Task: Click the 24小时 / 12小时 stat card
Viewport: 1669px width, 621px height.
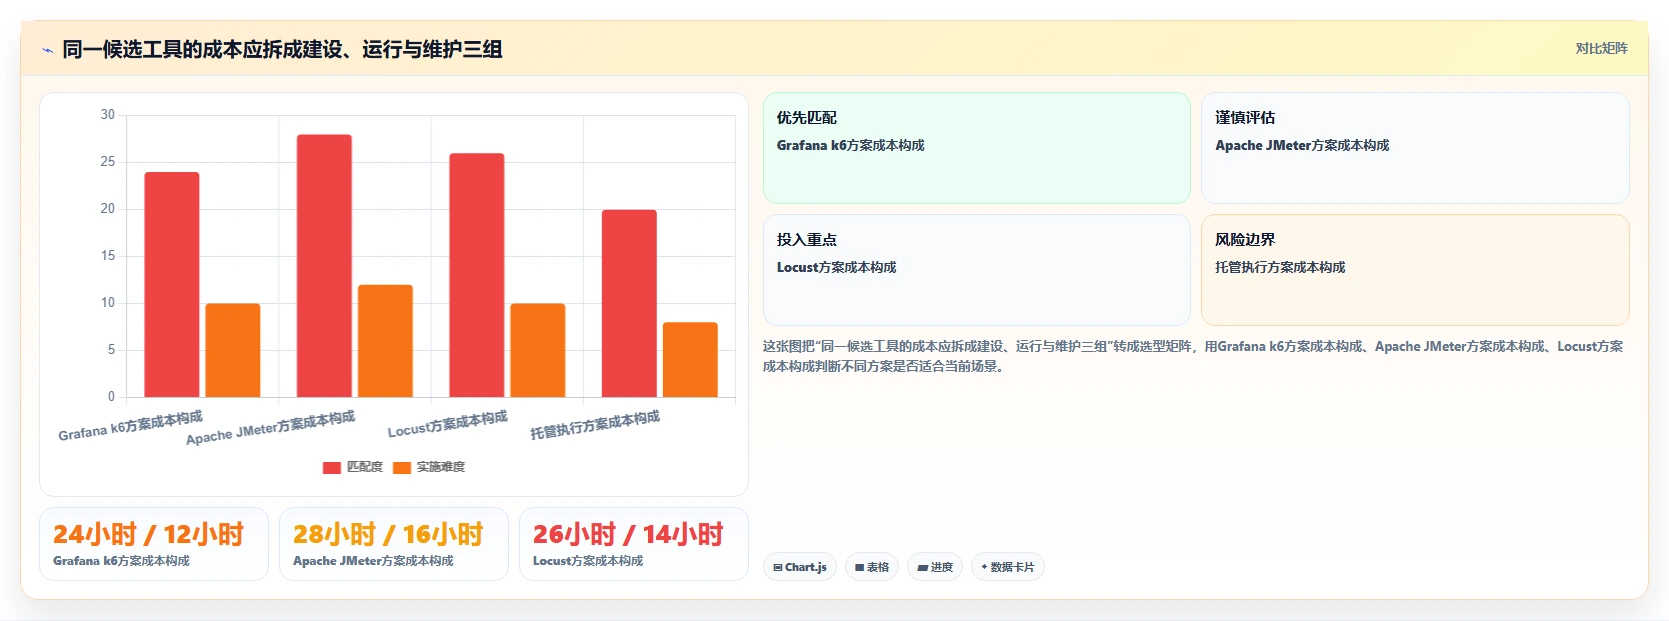Action: point(154,544)
